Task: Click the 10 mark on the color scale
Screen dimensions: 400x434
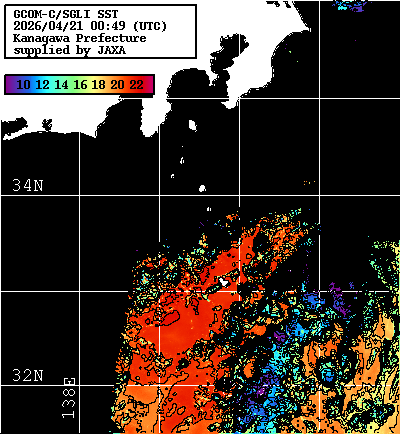Action: (x=23, y=85)
